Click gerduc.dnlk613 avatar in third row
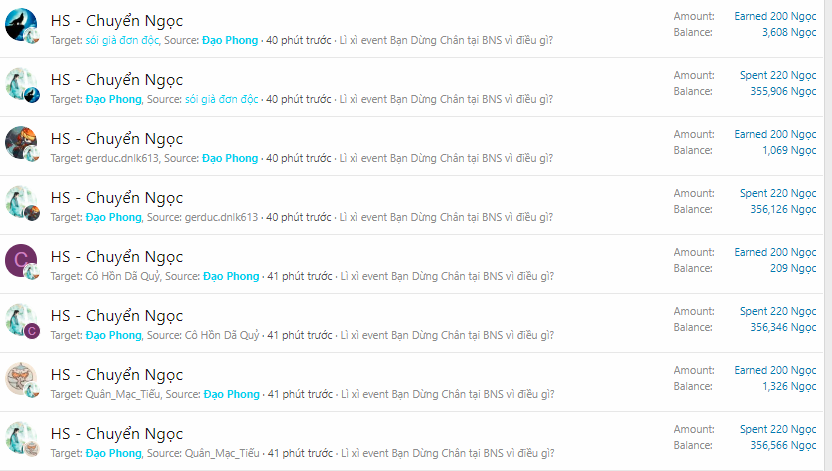Viewport: 832px width, 471px height. click(x=21, y=142)
